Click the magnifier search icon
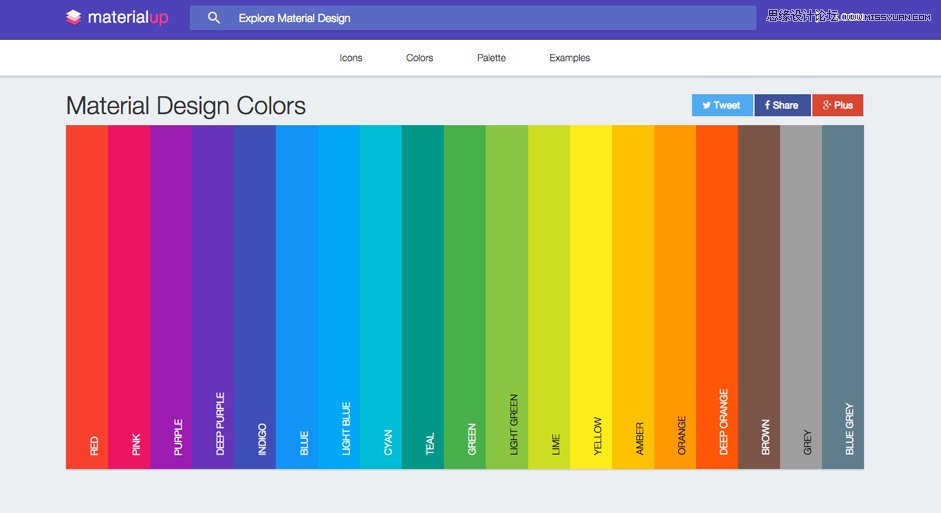The height and width of the screenshot is (513, 941). coord(214,18)
